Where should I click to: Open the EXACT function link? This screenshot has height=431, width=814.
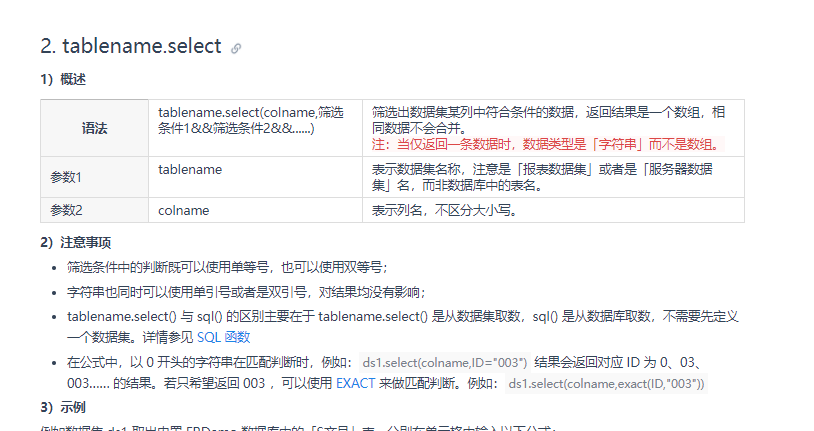coord(356,383)
